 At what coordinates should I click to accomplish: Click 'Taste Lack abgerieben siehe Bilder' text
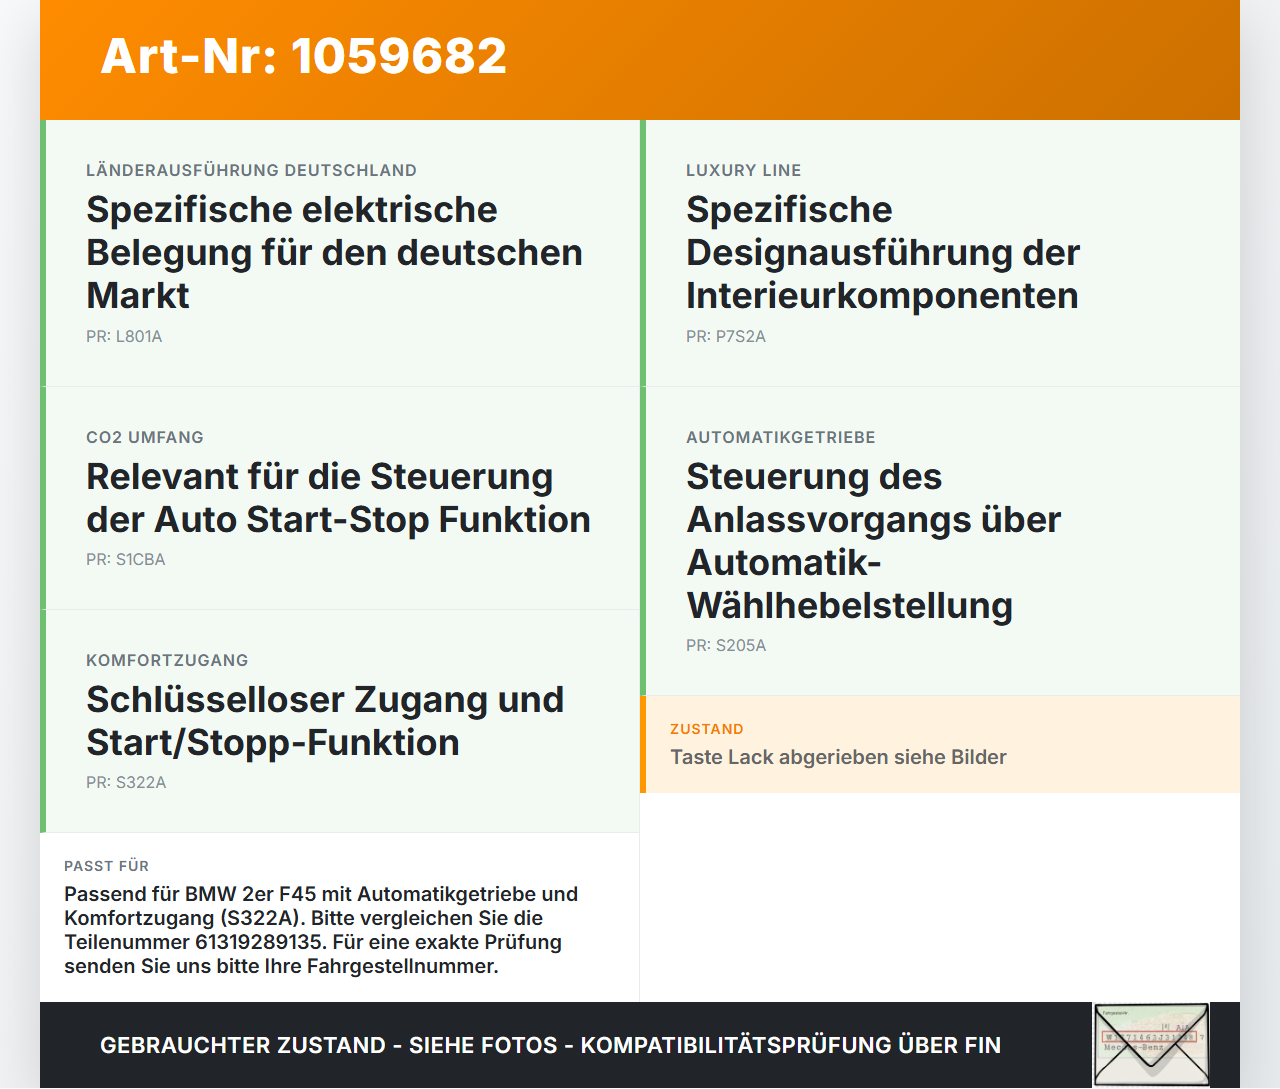[838, 757]
